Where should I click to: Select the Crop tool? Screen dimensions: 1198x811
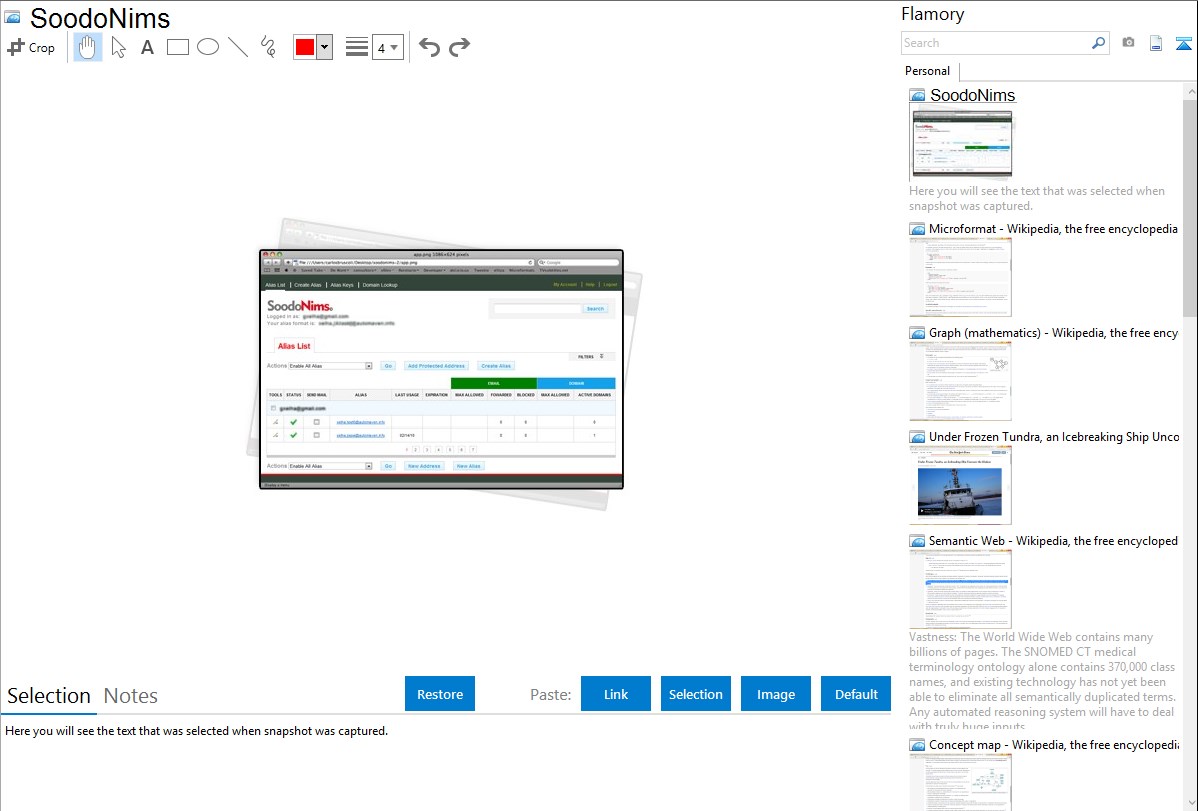coord(31,47)
